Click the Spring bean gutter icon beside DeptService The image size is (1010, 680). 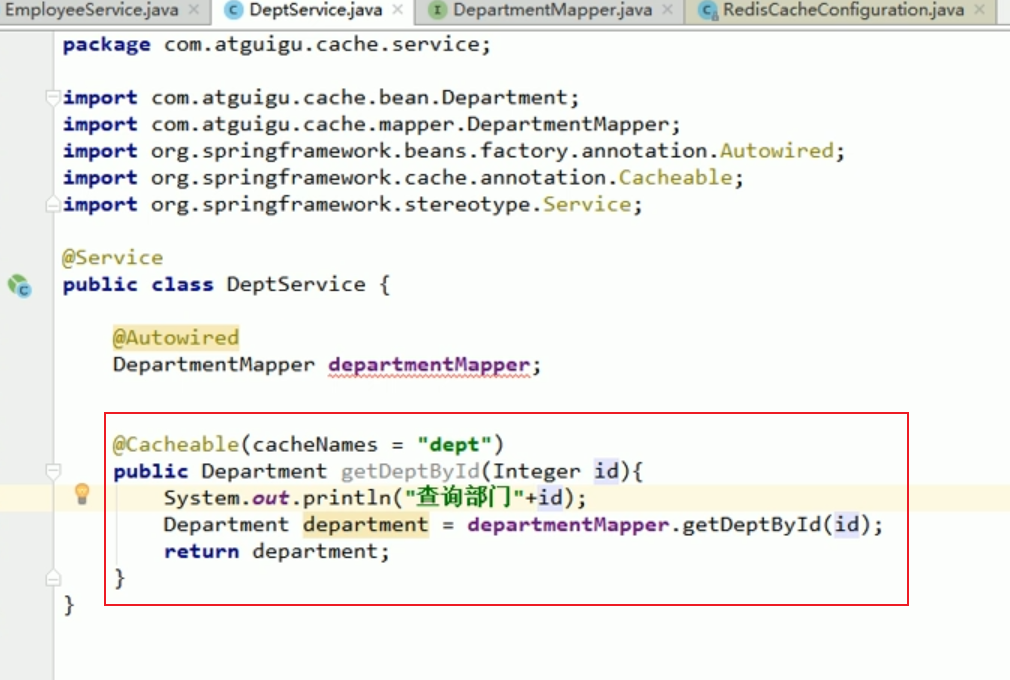(x=20, y=286)
